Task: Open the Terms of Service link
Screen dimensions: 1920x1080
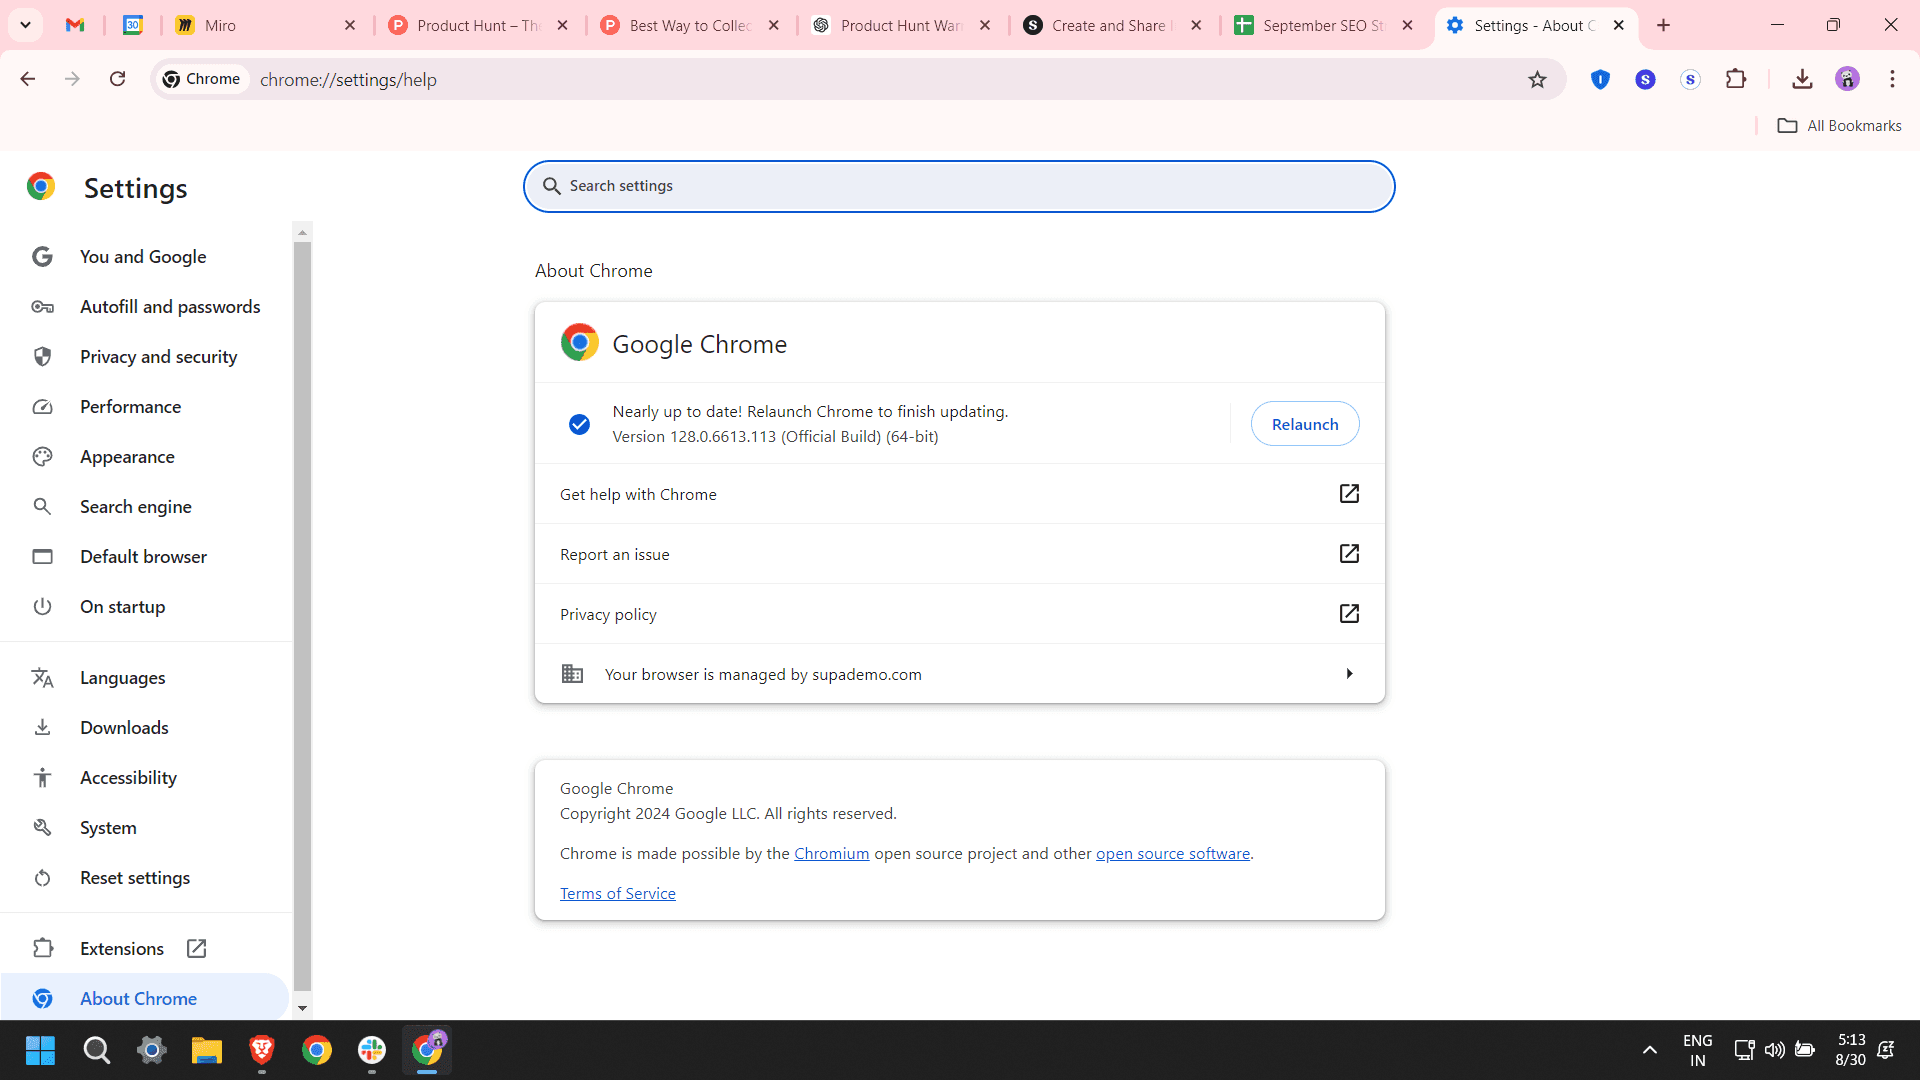Action: coord(617,893)
